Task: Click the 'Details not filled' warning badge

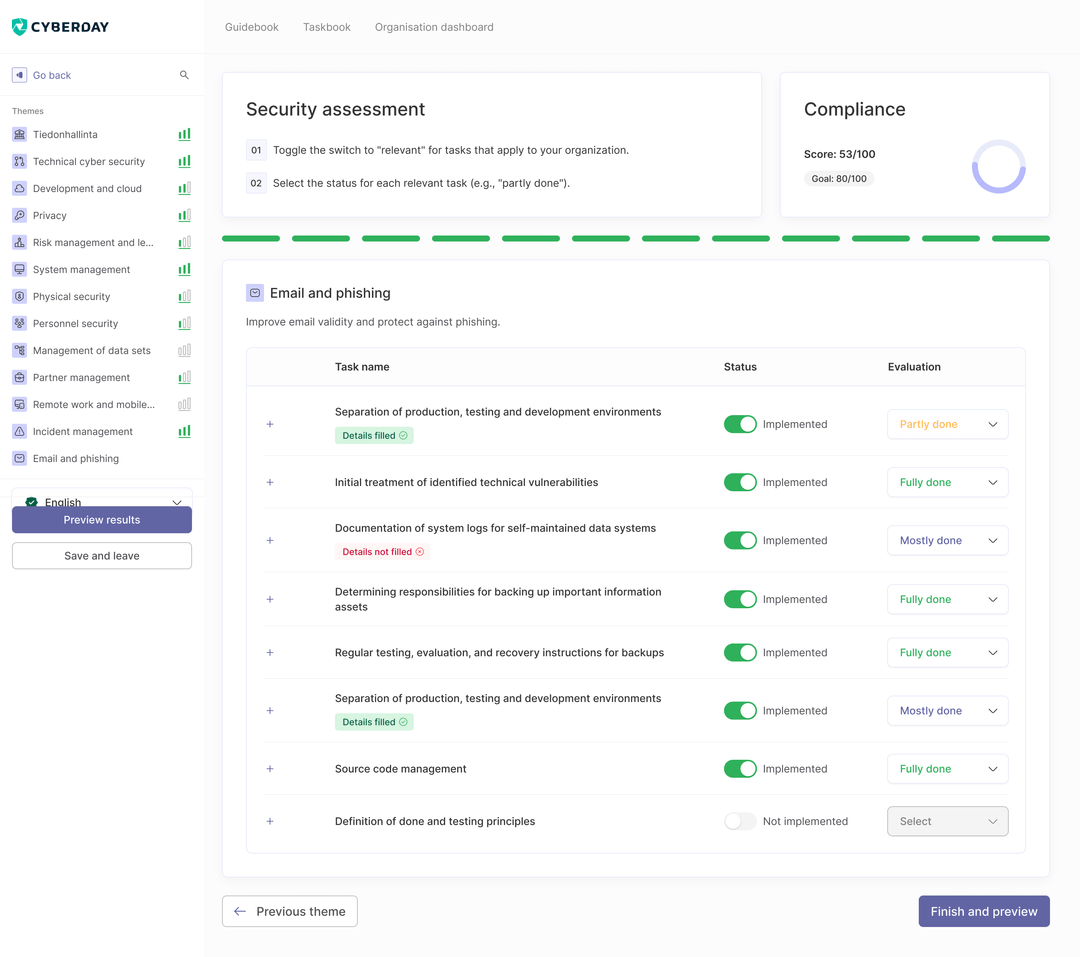Action: pyautogui.click(x=382, y=550)
